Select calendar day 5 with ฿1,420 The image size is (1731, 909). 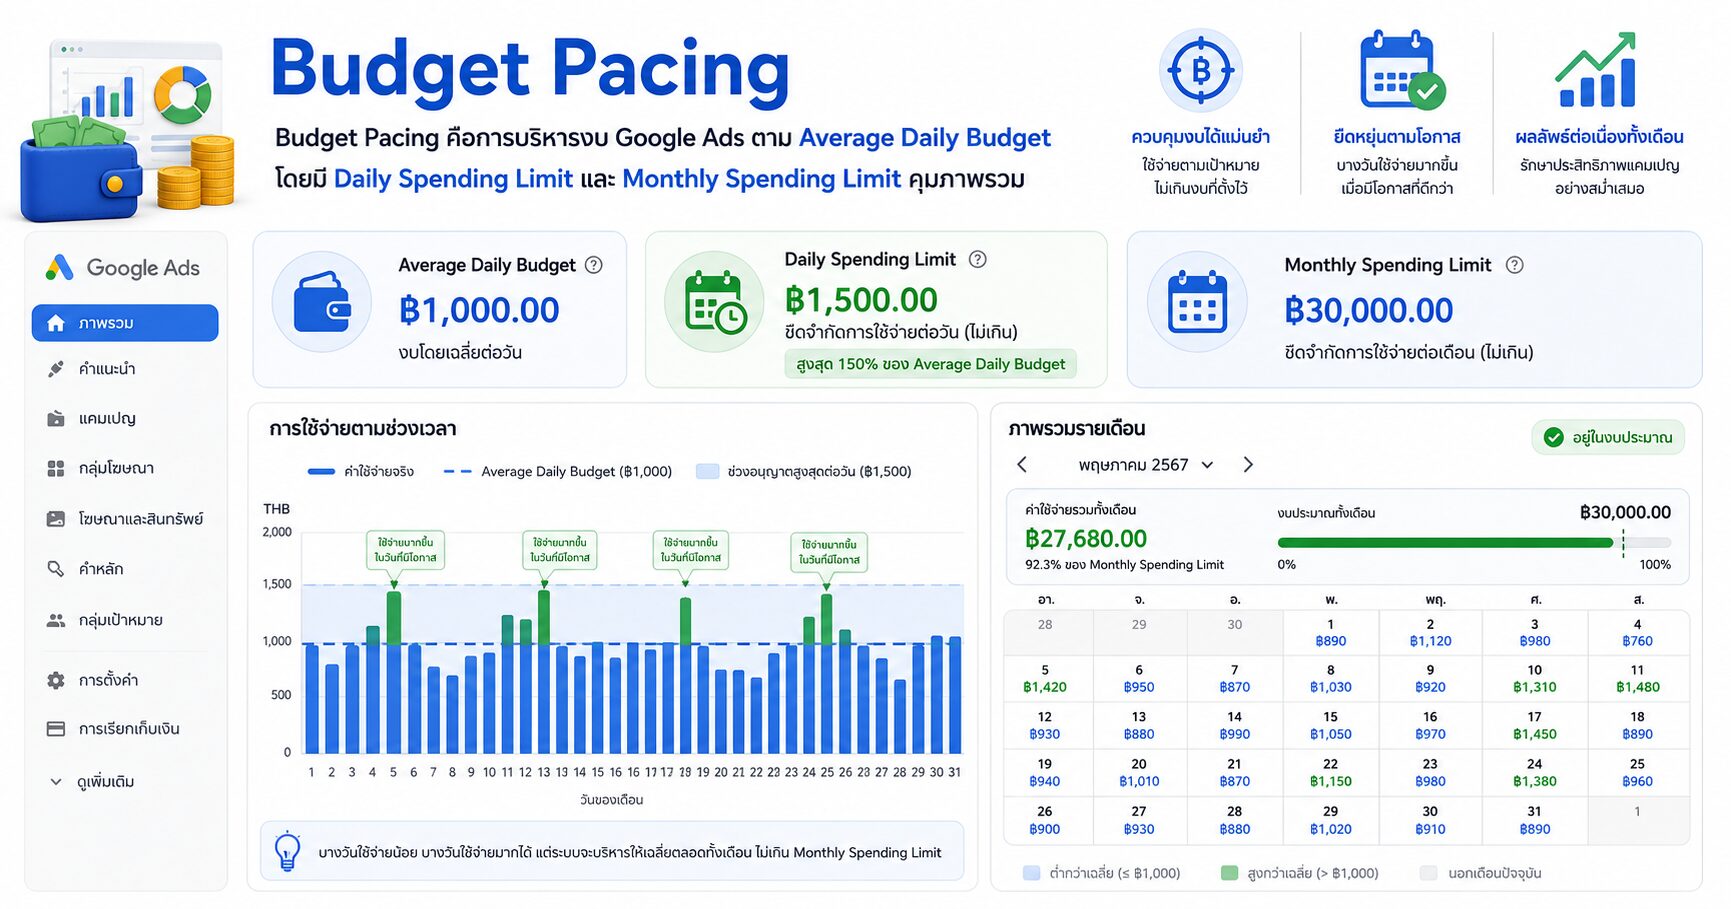coord(1045,680)
